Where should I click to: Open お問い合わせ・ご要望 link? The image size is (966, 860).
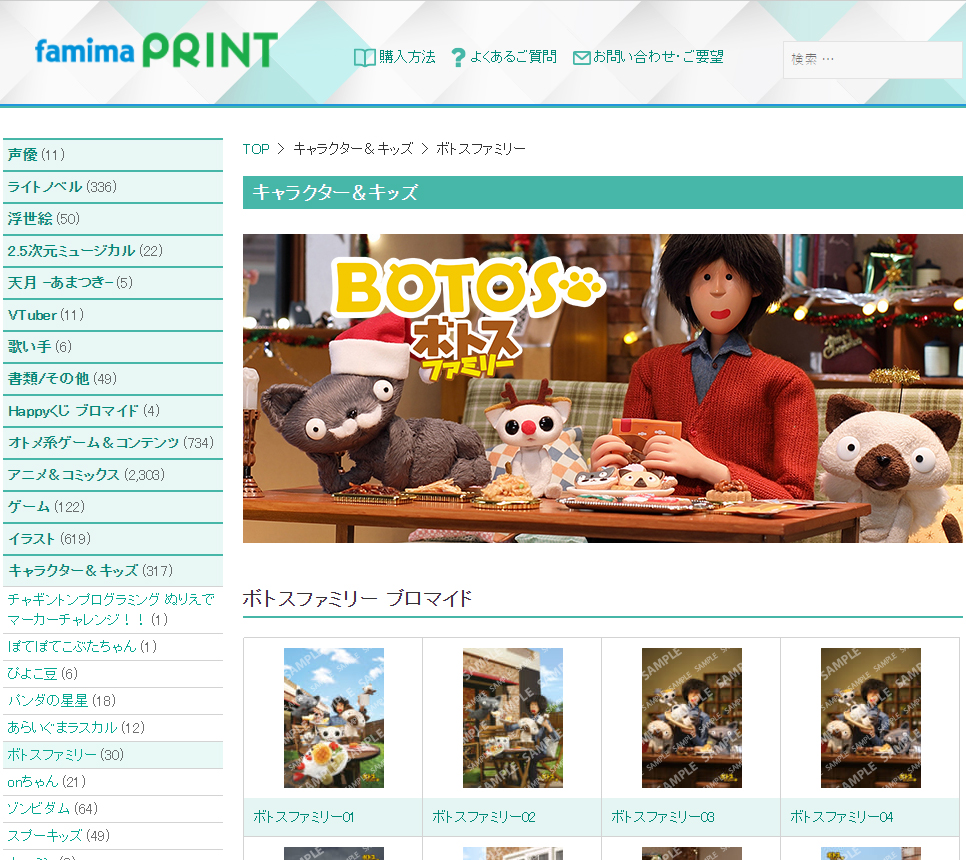point(658,57)
